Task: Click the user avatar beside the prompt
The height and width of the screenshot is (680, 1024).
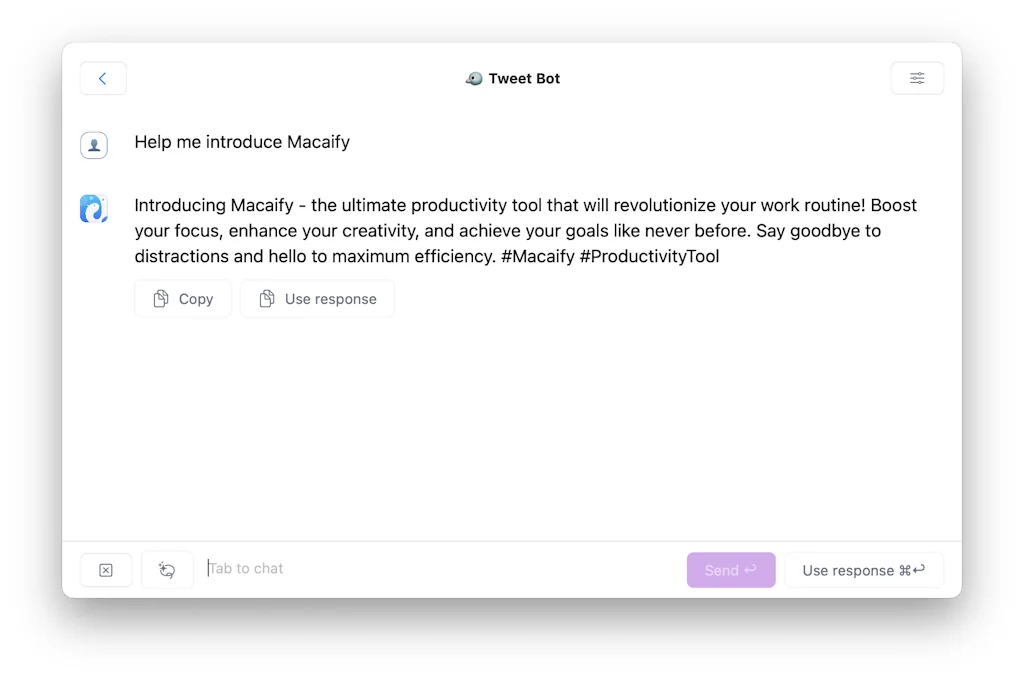Action: (x=94, y=144)
